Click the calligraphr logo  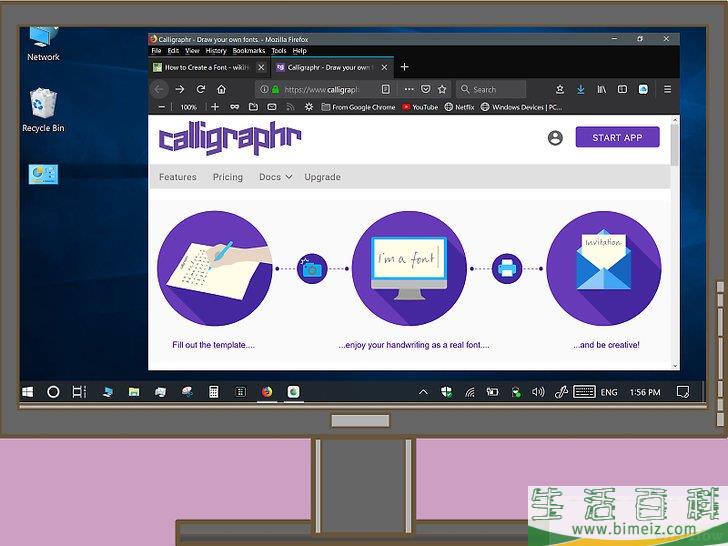click(230, 138)
